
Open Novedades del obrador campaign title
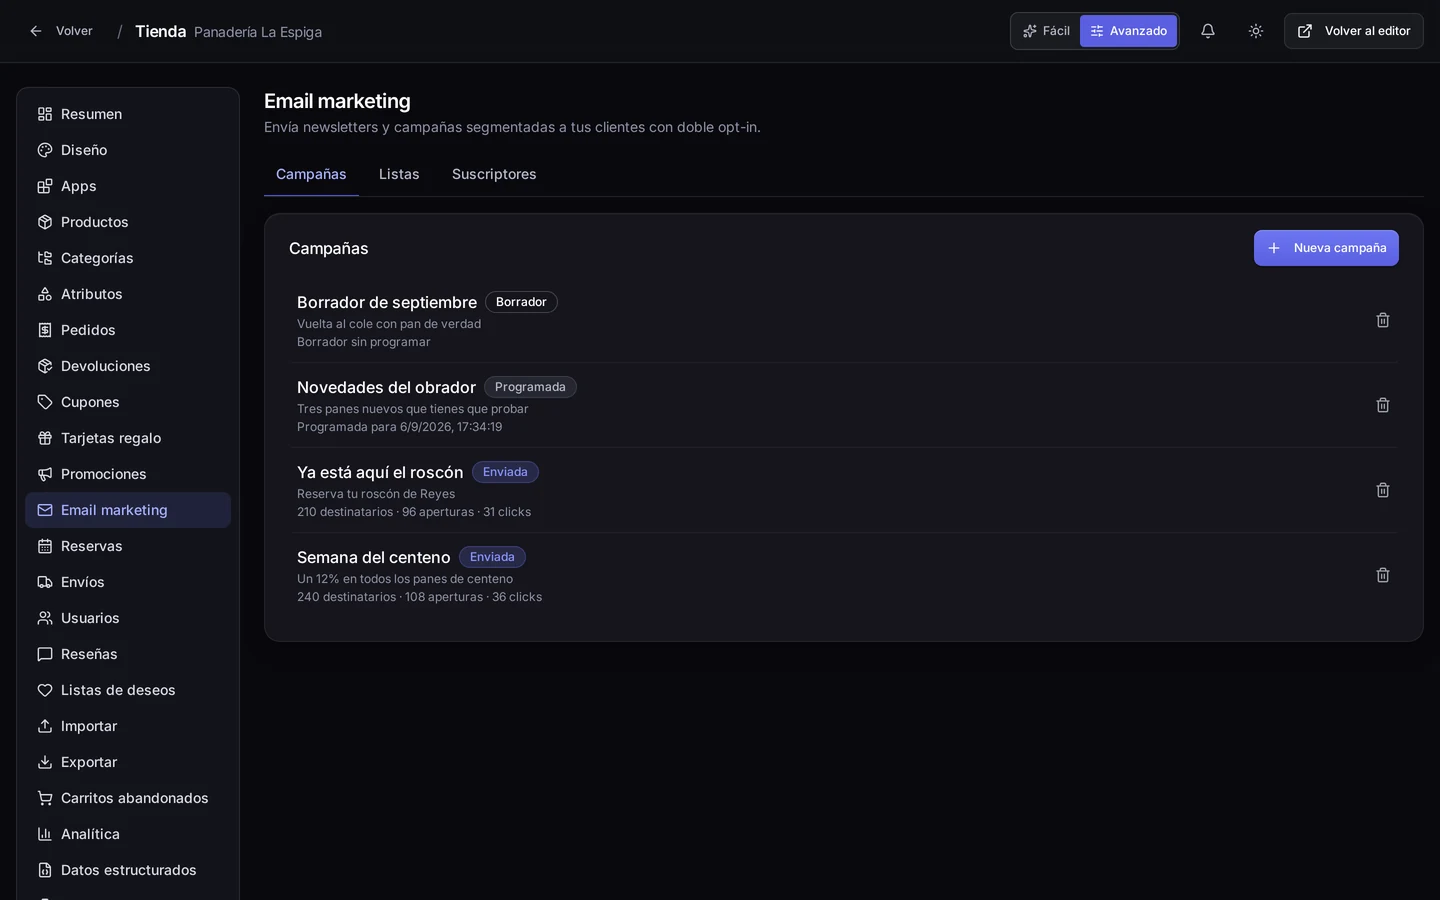pos(386,387)
